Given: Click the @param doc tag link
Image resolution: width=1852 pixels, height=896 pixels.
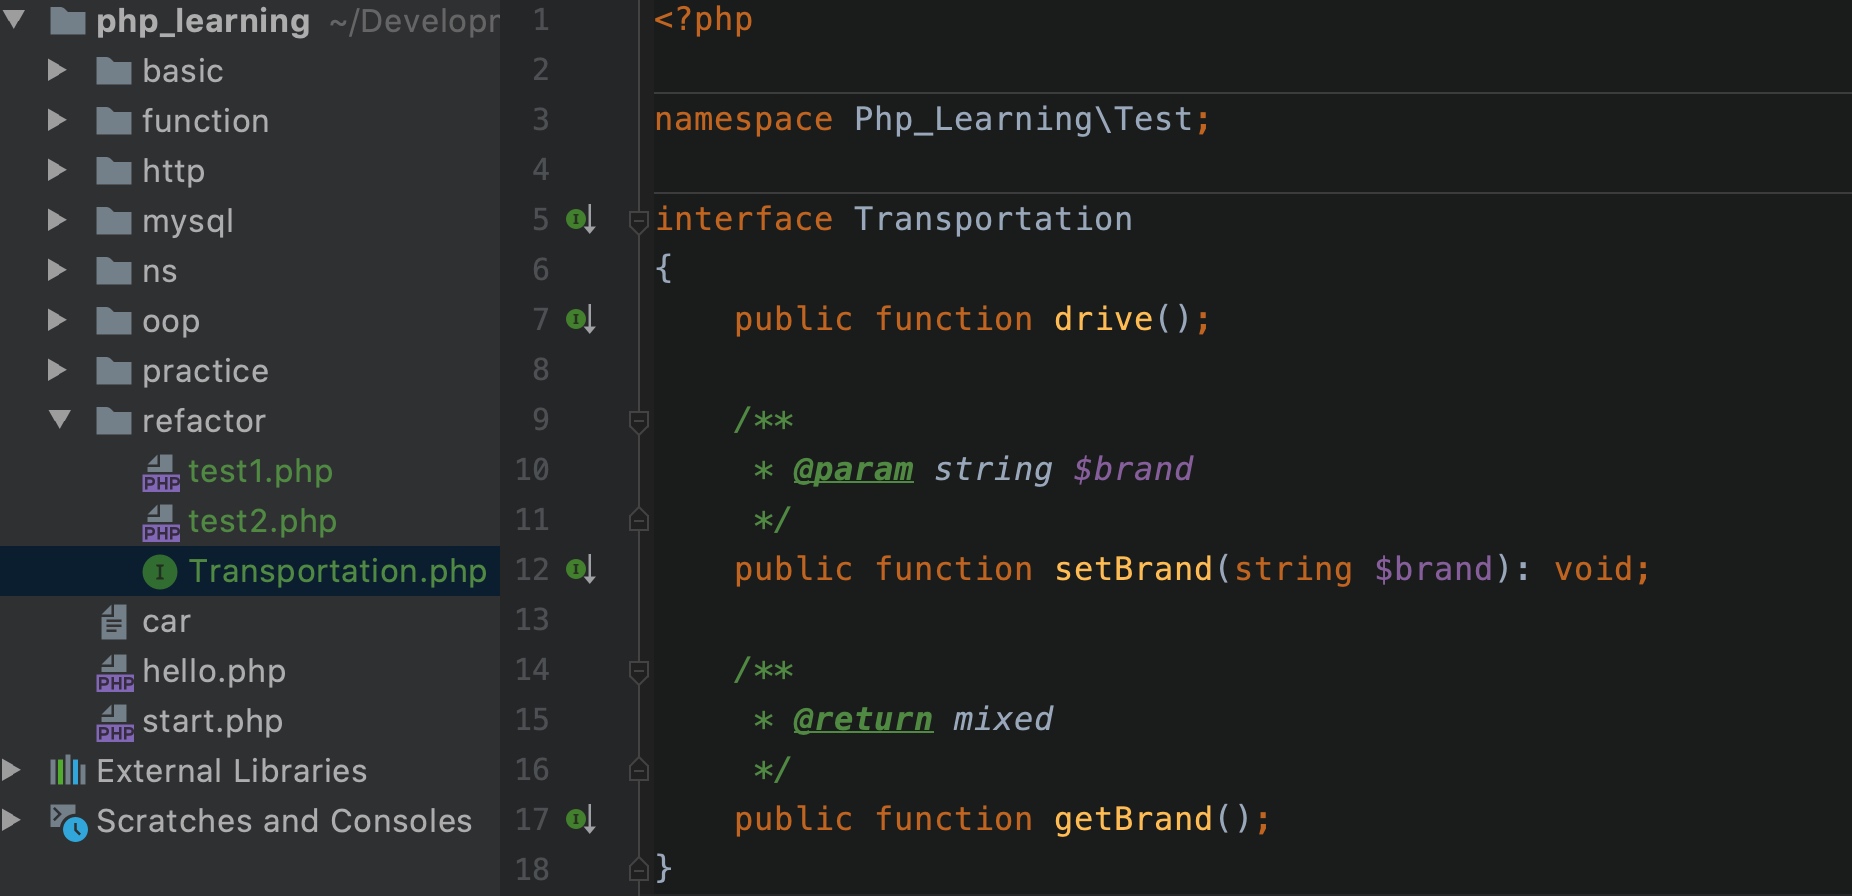Looking at the screenshot, I should (853, 470).
